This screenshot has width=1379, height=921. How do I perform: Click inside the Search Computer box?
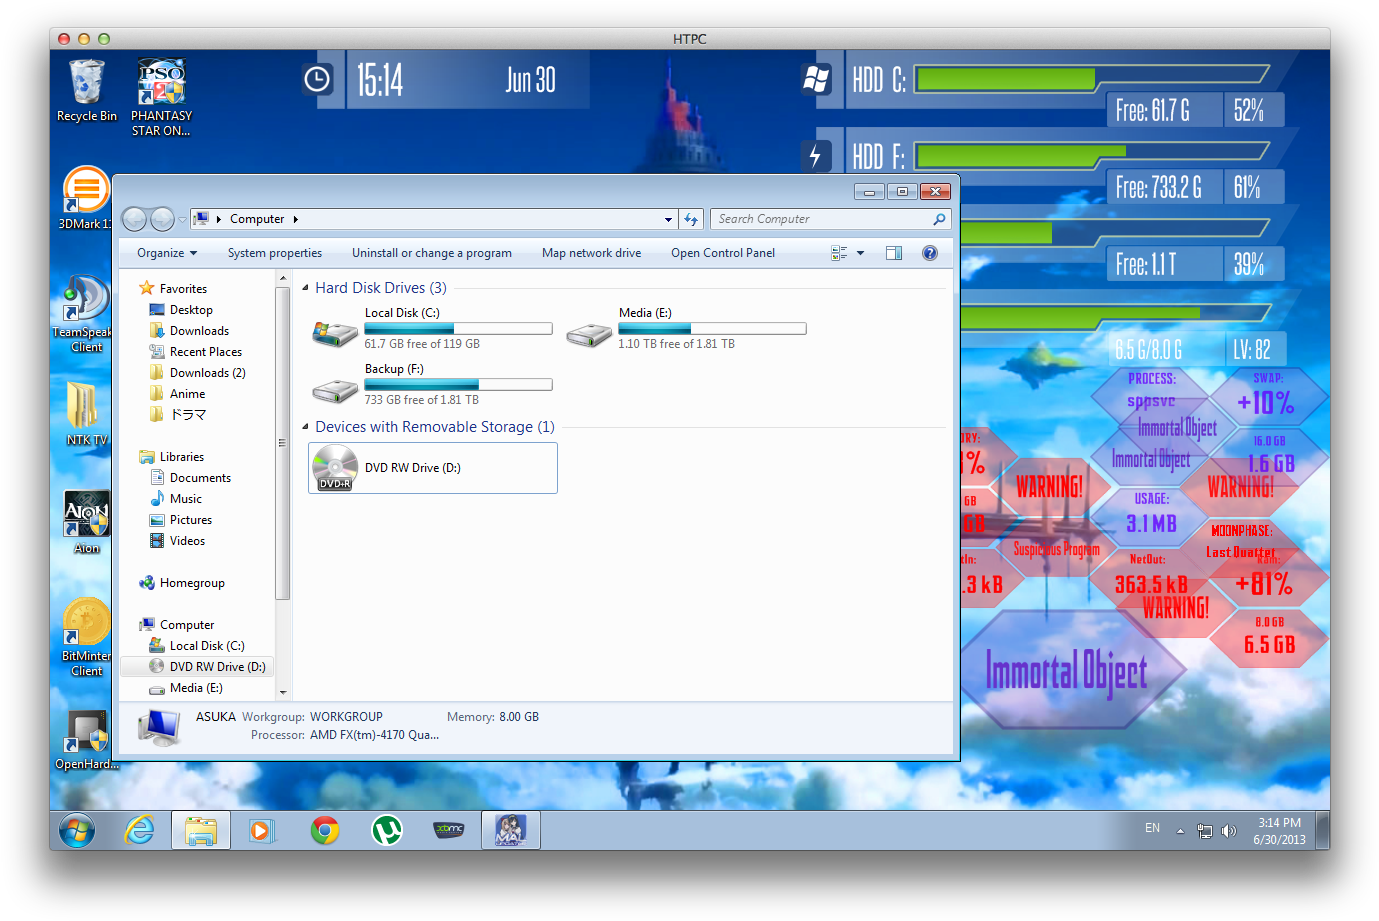coord(820,218)
